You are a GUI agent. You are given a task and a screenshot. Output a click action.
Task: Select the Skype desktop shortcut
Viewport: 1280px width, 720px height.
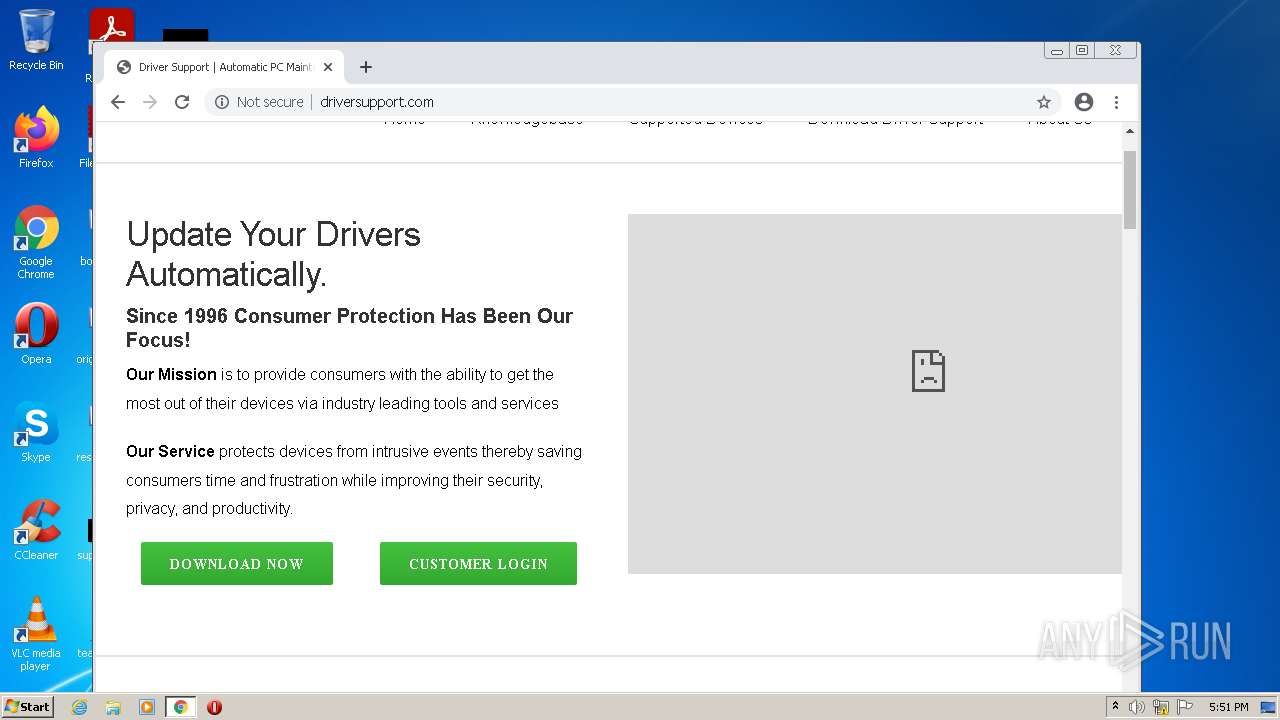pos(36,431)
